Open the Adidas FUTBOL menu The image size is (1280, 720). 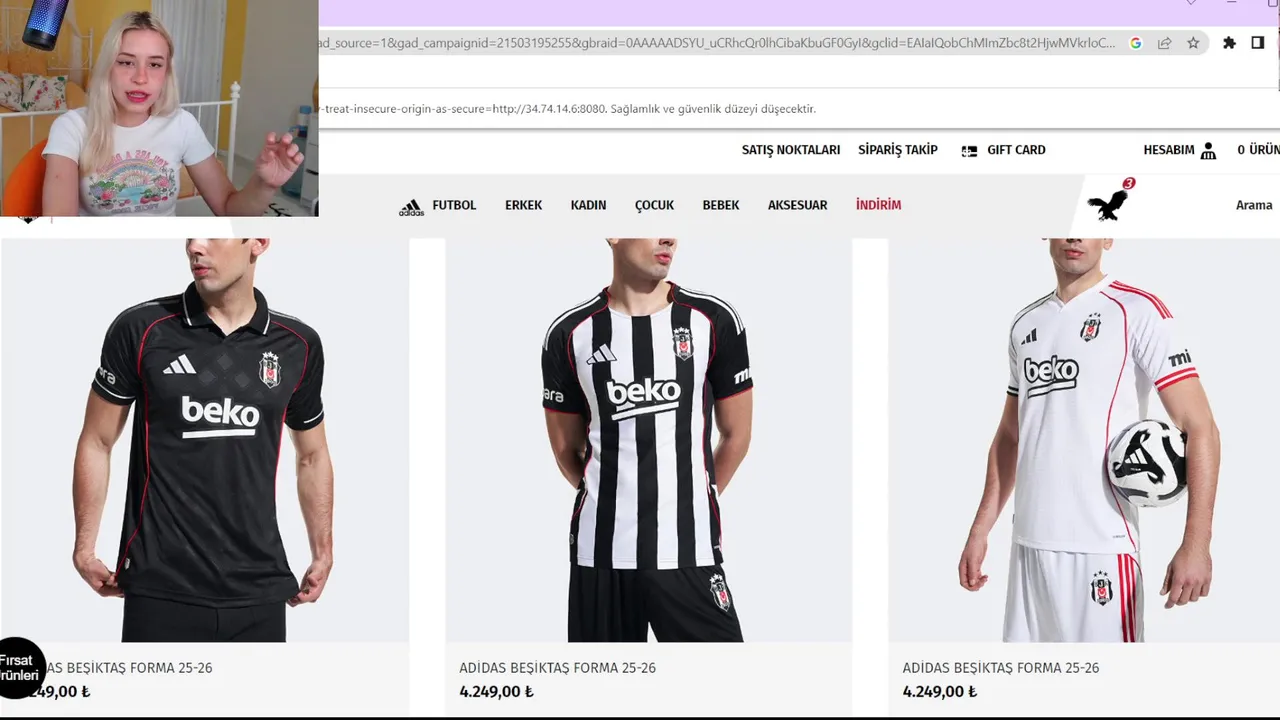438,206
